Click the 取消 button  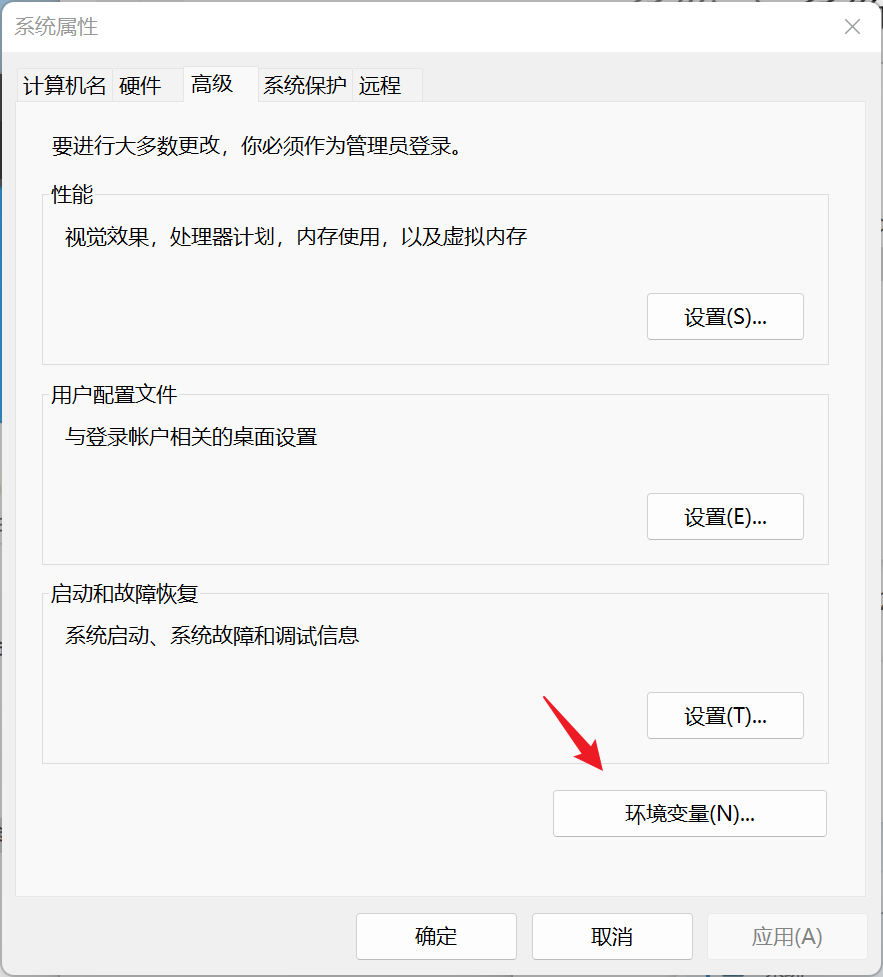[612, 936]
